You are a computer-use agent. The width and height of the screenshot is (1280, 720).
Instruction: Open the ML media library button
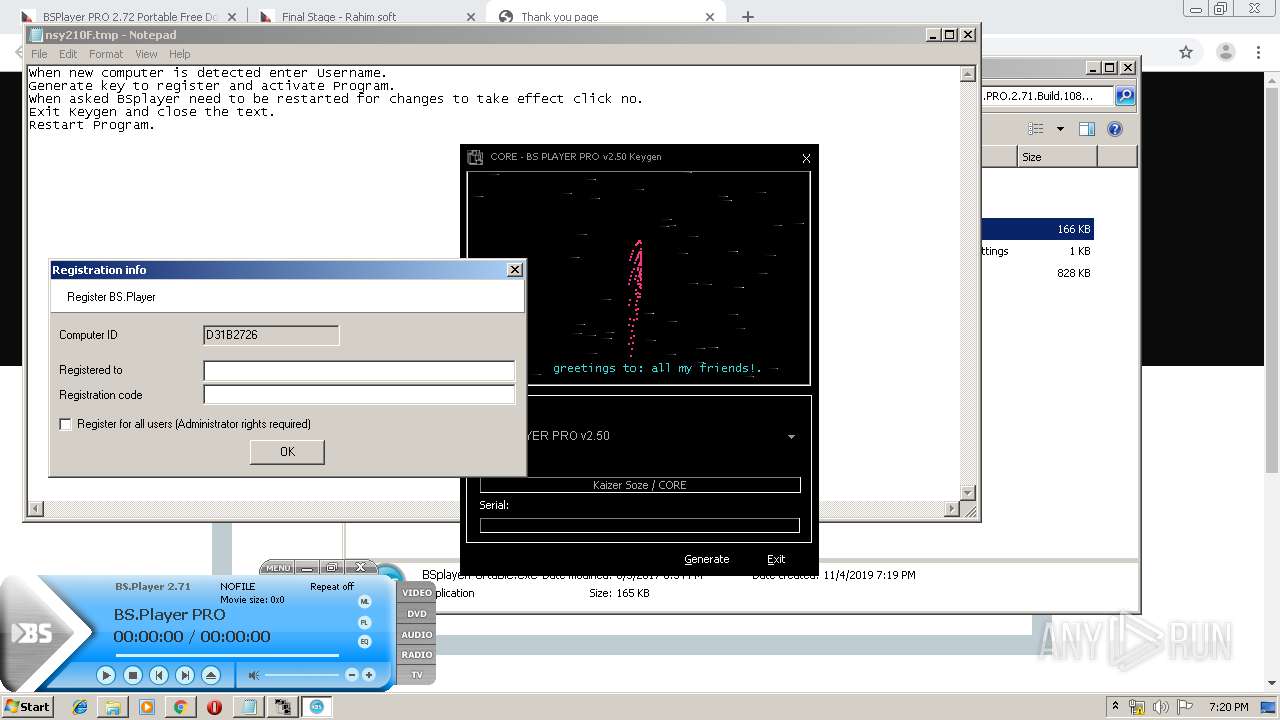coord(364,602)
